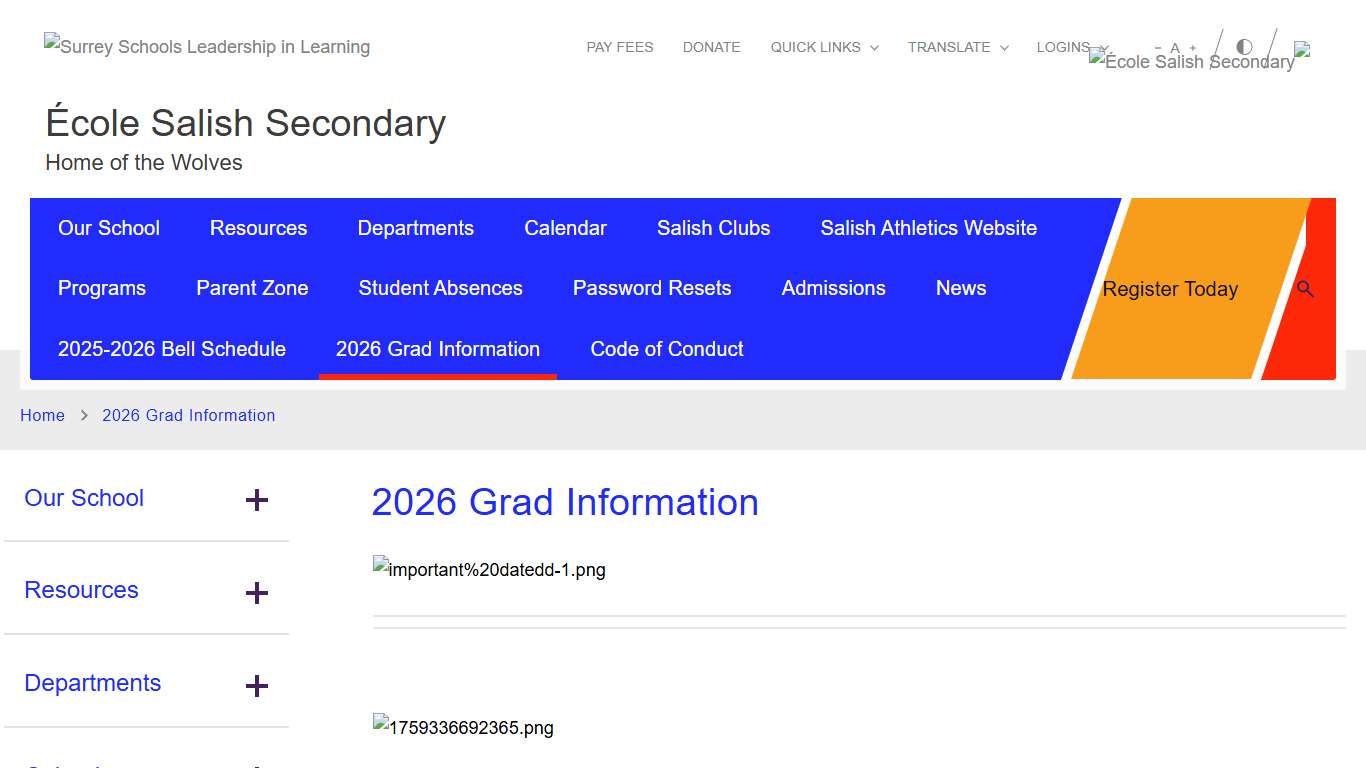This screenshot has height=768, width=1366.
Task: Expand the Departments sidebar section
Action: click(256, 686)
